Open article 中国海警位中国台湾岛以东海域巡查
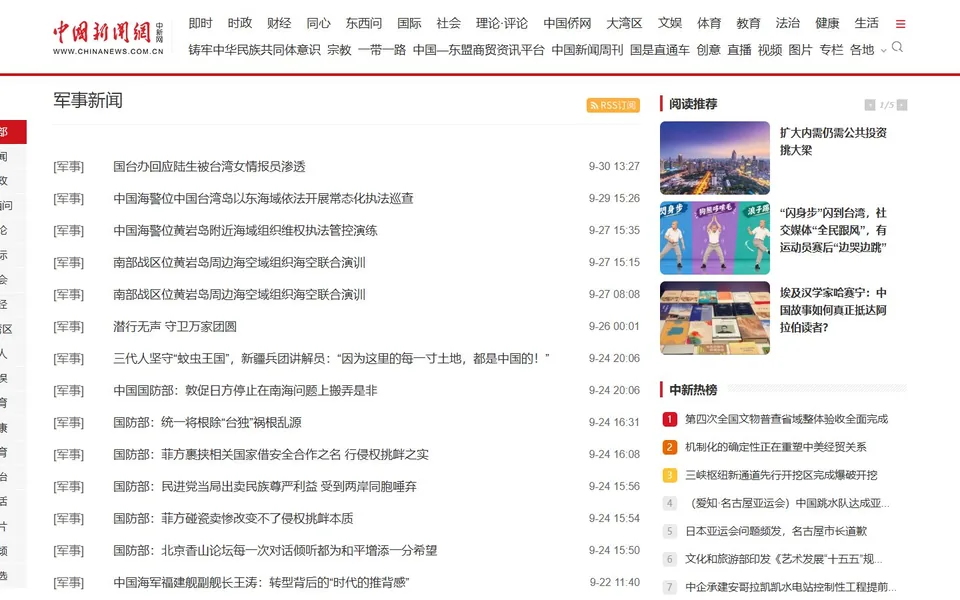 pyautogui.click(x=263, y=198)
